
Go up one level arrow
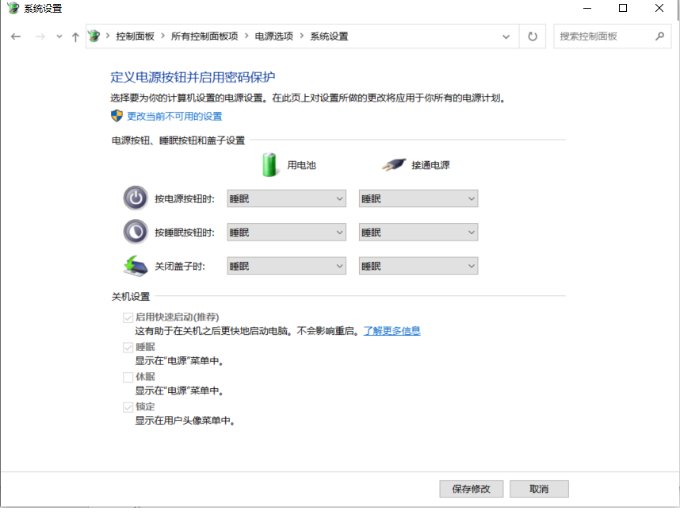(x=75, y=37)
